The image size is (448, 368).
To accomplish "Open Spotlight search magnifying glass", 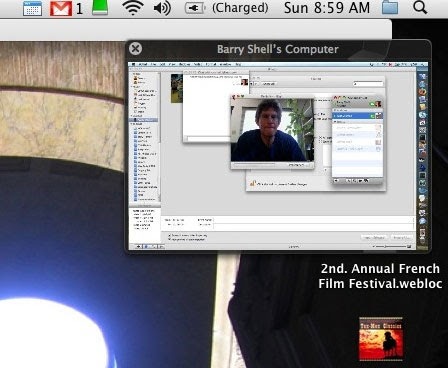I will 420,7.
